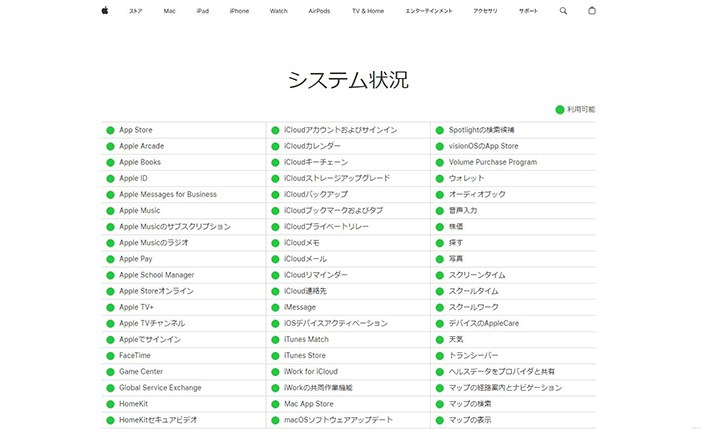Click the green dot beside Game Center
701x429 pixels.
pyautogui.click(x=110, y=372)
